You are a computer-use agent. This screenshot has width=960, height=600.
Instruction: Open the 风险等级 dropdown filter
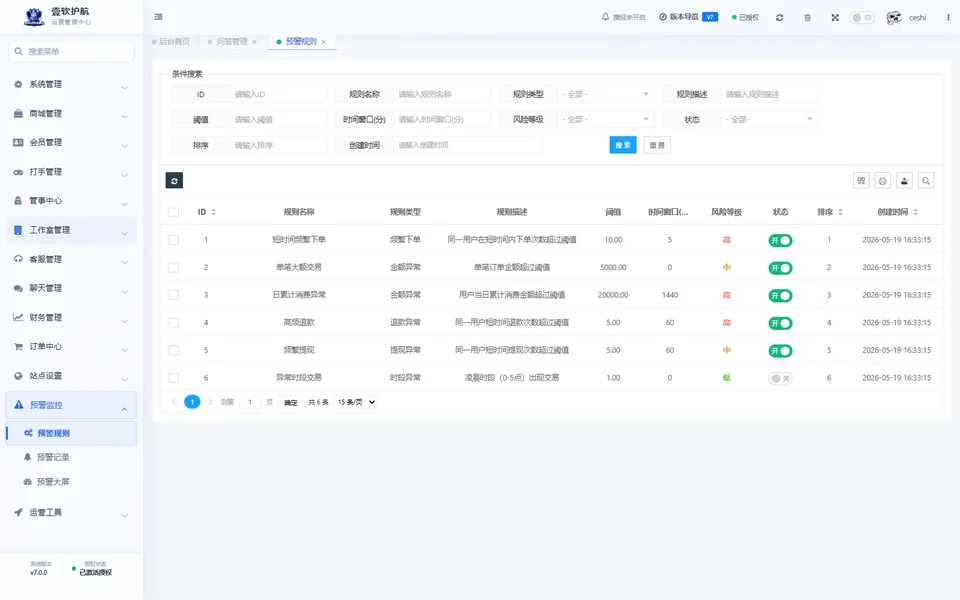coord(606,119)
